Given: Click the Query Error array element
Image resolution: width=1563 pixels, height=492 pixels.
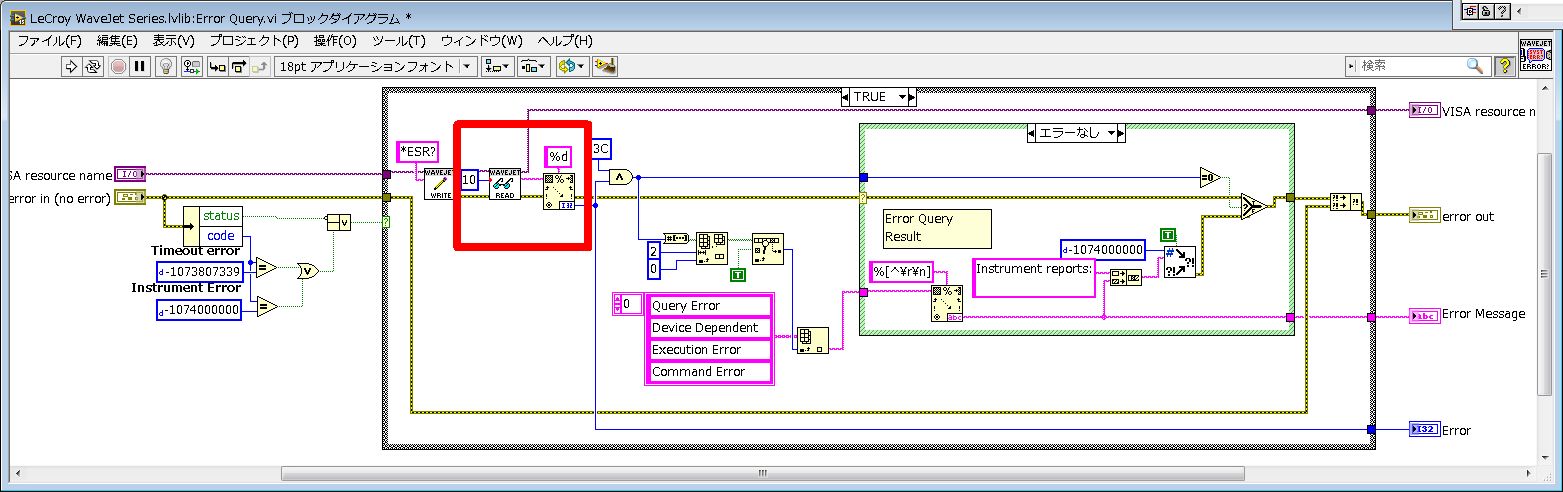Looking at the screenshot, I should pyautogui.click(x=711, y=306).
